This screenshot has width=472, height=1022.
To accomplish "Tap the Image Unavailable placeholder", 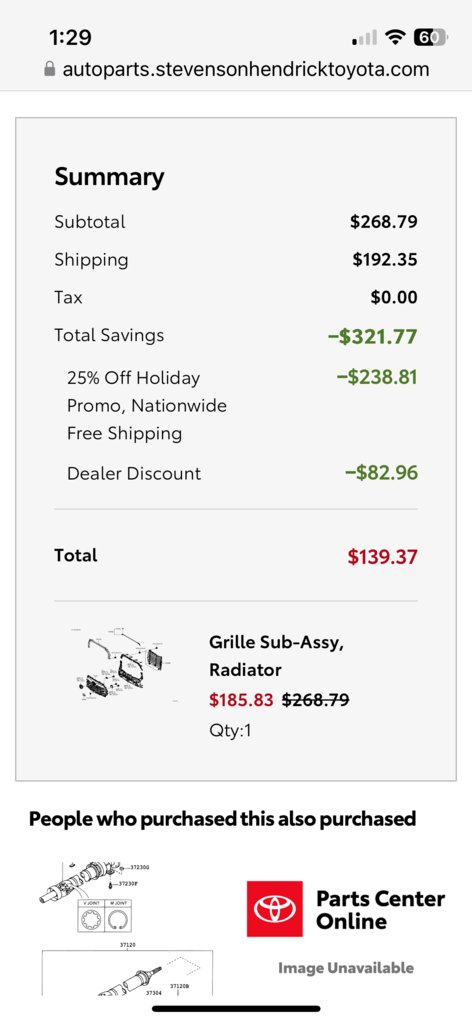I will coord(346,968).
